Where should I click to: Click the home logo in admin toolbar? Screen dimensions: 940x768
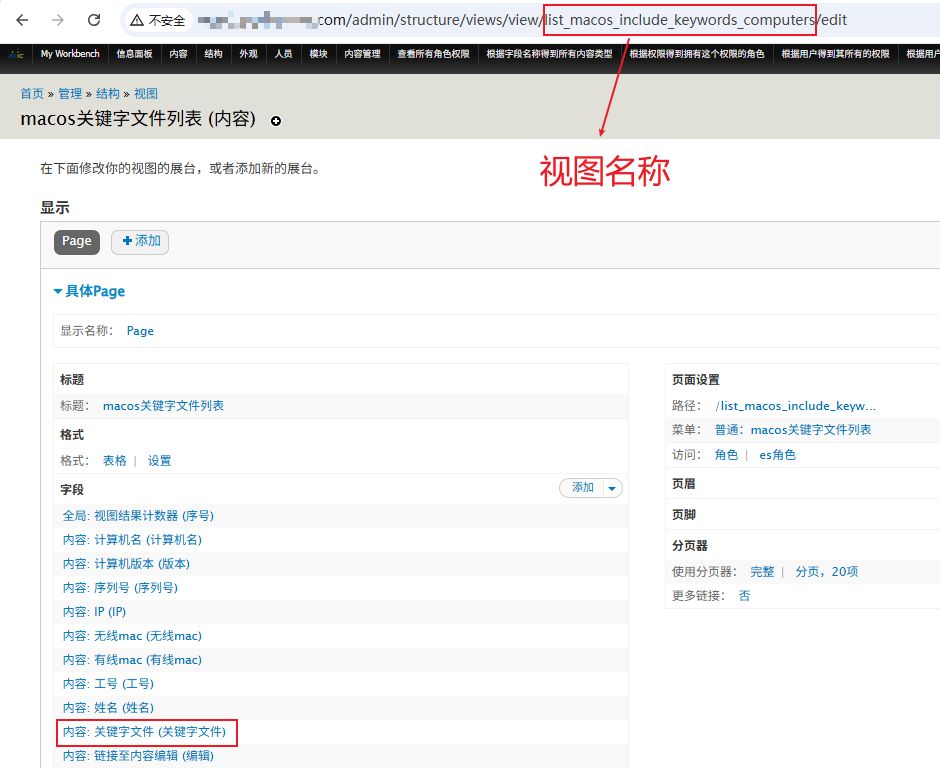pyautogui.click(x=16, y=54)
